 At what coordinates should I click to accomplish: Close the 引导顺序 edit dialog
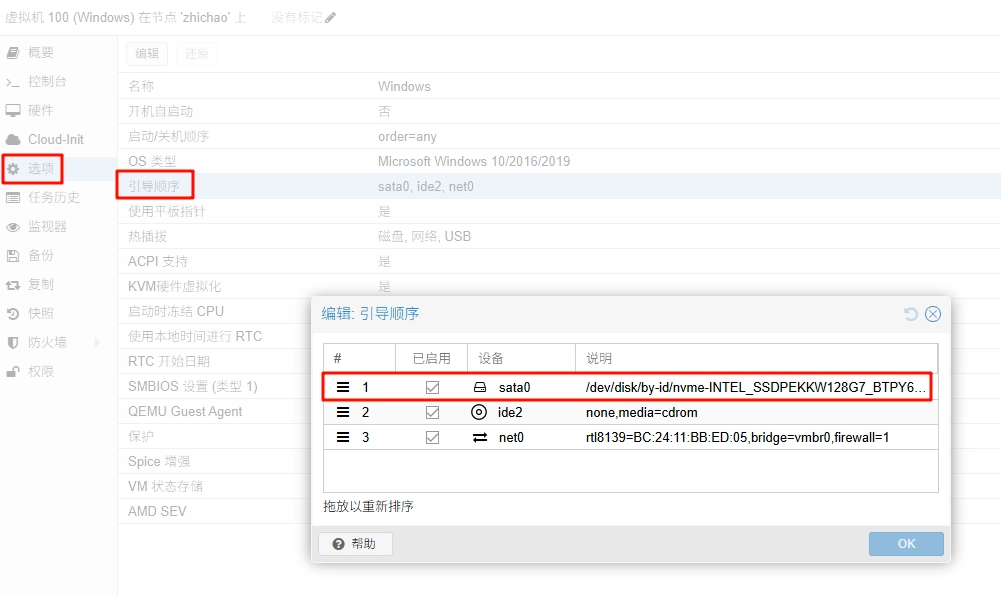[x=933, y=314]
